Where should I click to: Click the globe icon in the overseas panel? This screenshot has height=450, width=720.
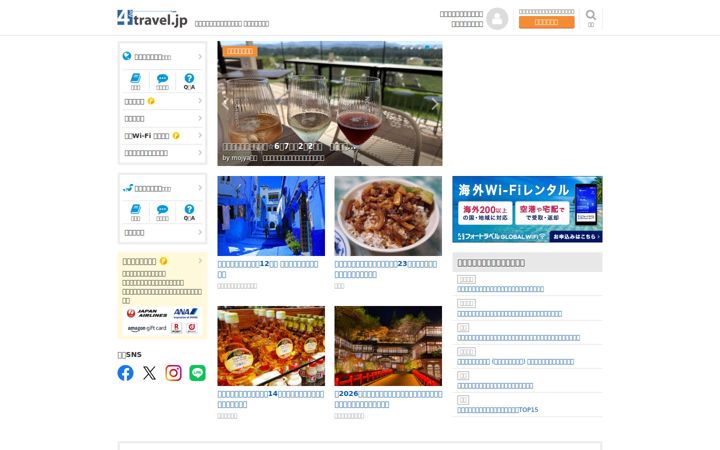tap(127, 56)
